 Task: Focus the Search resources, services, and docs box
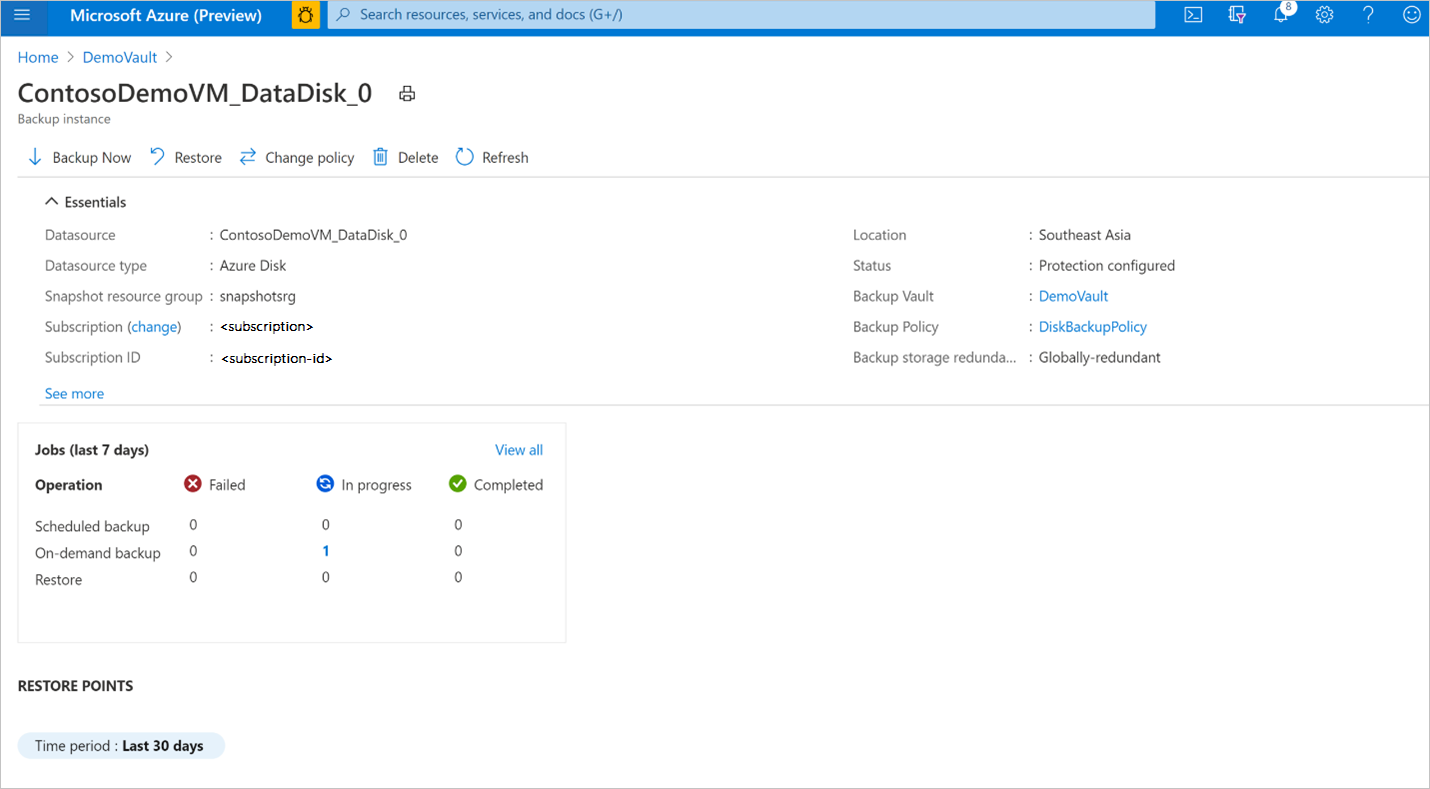[741, 15]
